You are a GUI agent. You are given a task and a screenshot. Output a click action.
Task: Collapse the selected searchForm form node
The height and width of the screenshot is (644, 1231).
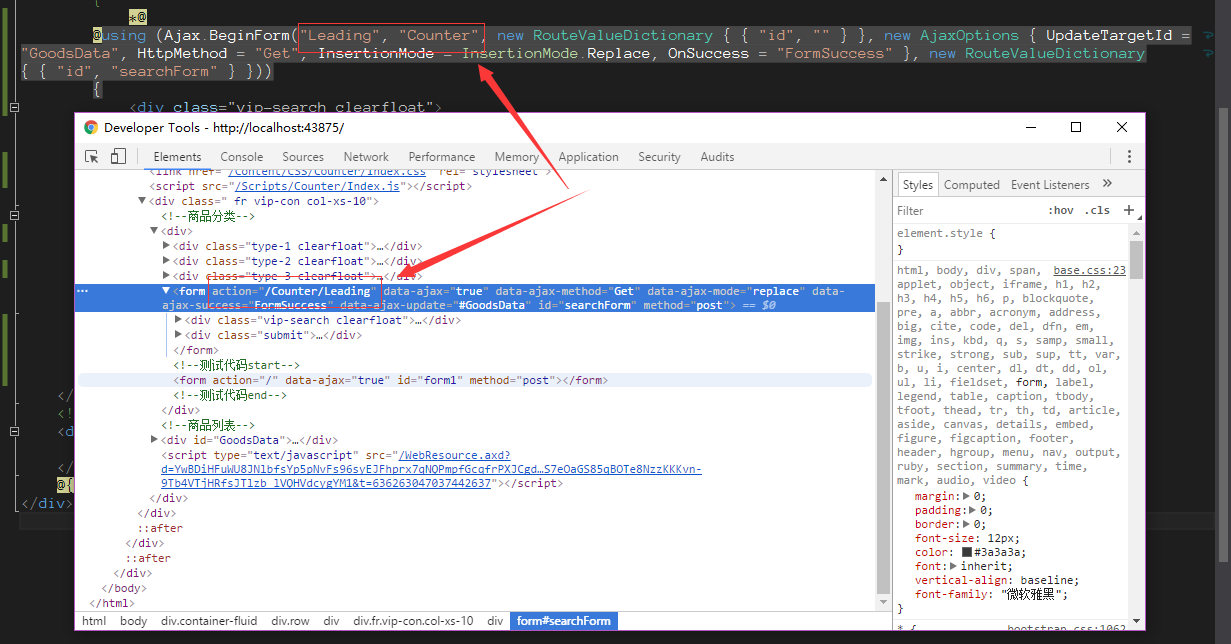[x=166, y=291]
